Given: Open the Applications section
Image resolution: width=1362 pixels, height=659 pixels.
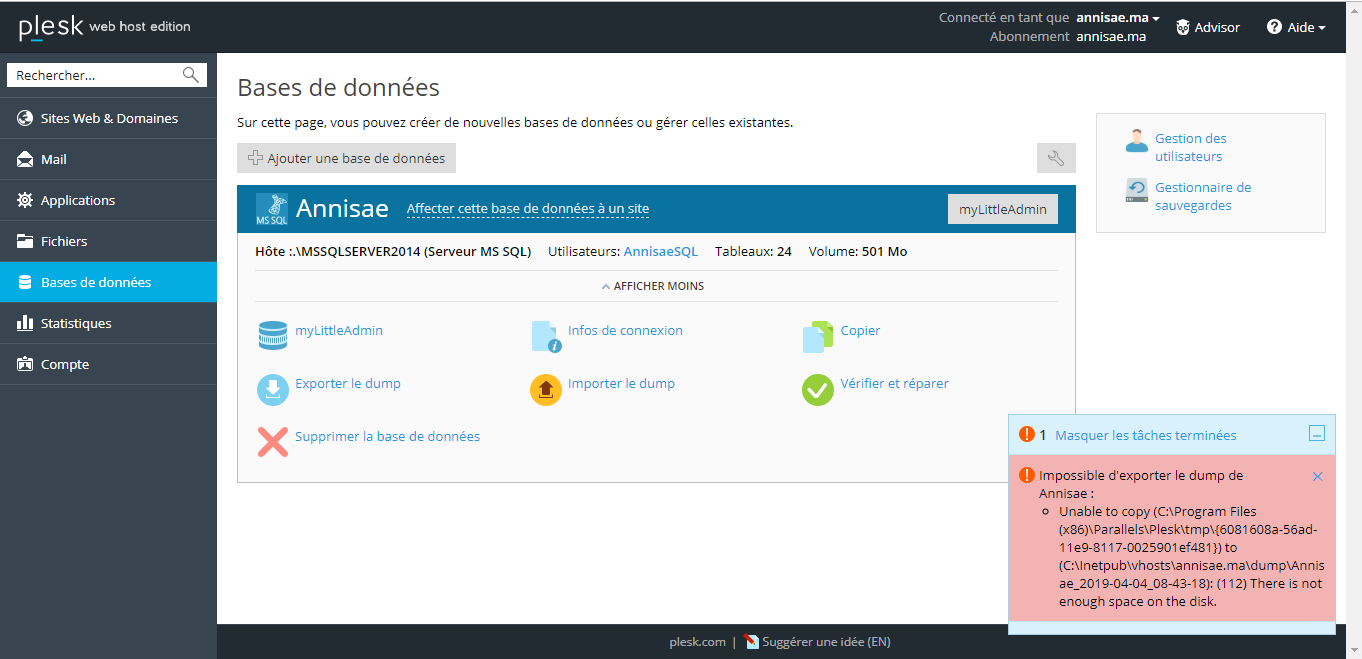Looking at the screenshot, I should pyautogui.click(x=108, y=200).
